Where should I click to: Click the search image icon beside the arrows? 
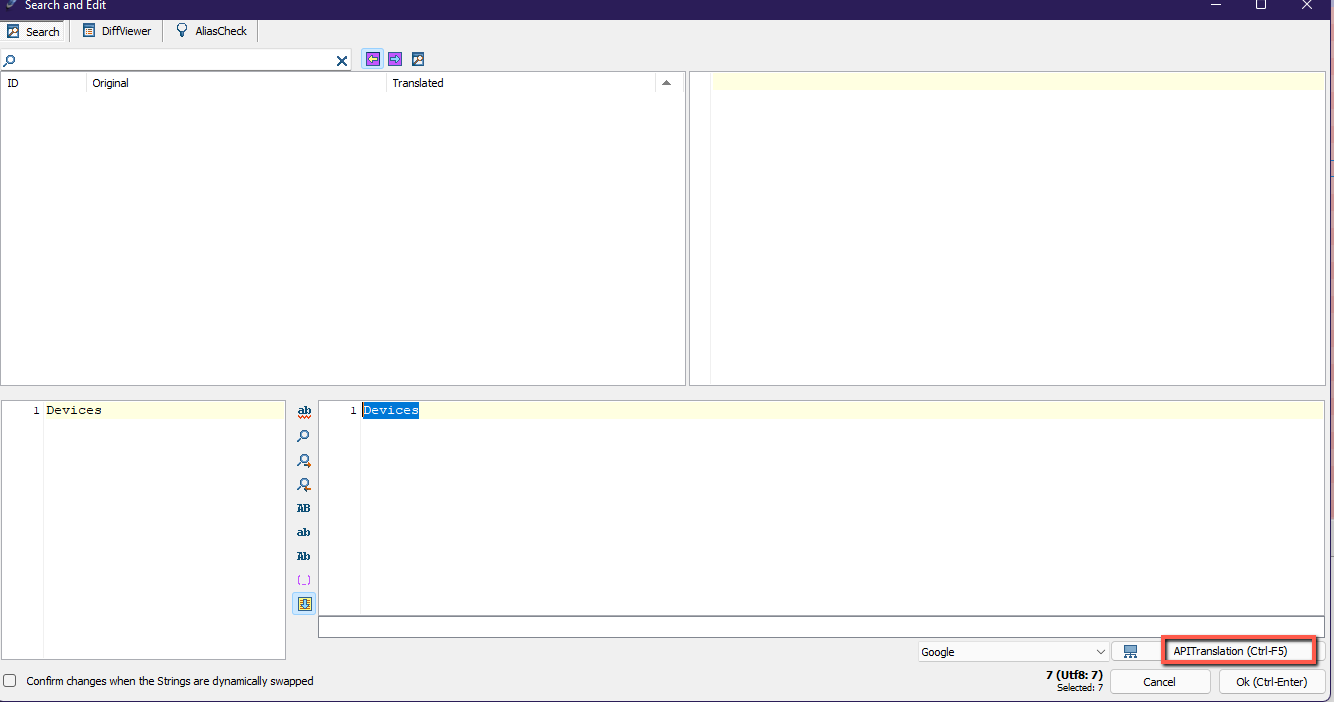(418, 59)
